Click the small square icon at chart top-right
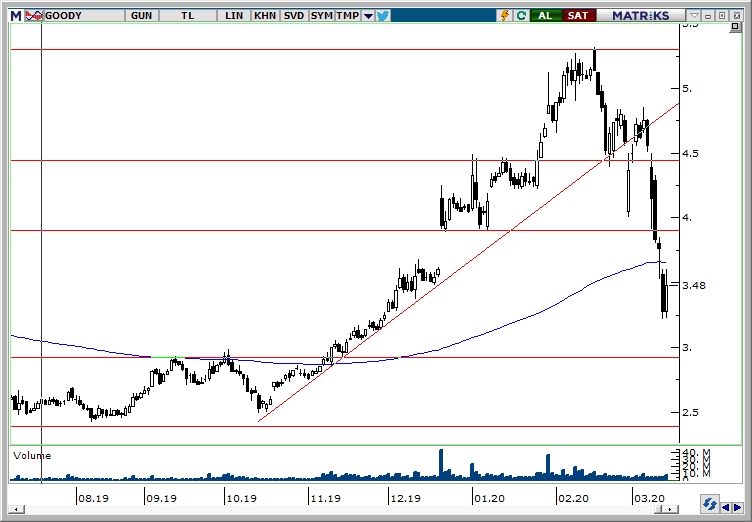 (x=735, y=27)
